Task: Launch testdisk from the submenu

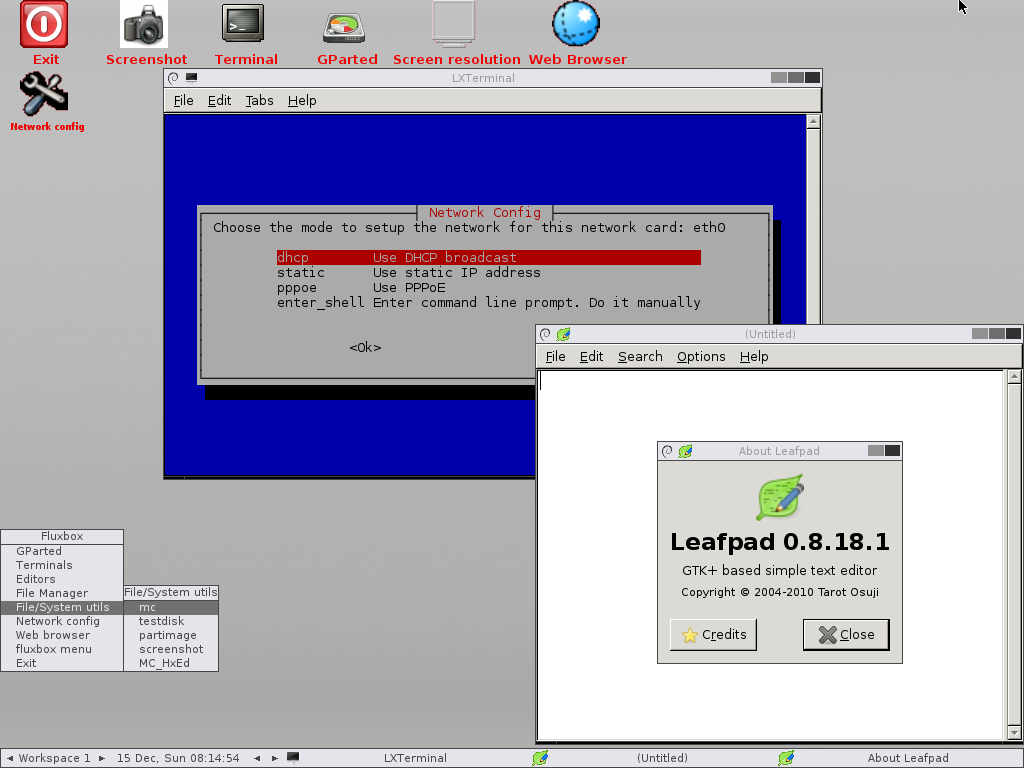Action: click(x=171, y=621)
